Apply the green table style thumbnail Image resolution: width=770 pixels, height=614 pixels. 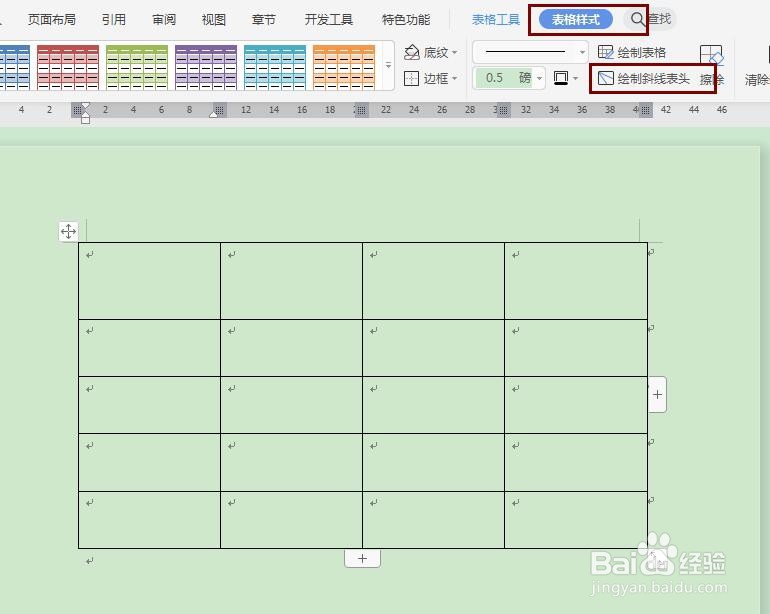click(x=137, y=67)
